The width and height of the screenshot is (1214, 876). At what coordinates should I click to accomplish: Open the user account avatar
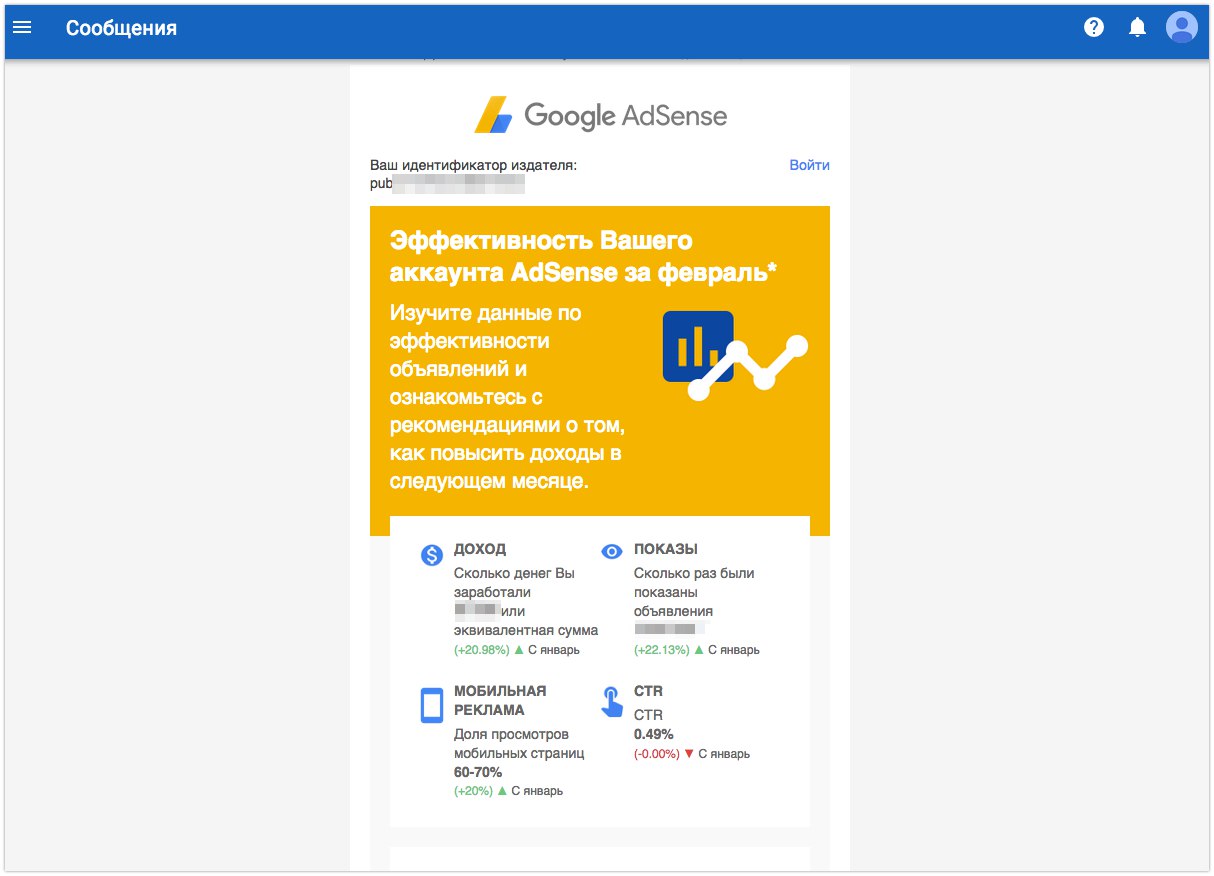1182,27
